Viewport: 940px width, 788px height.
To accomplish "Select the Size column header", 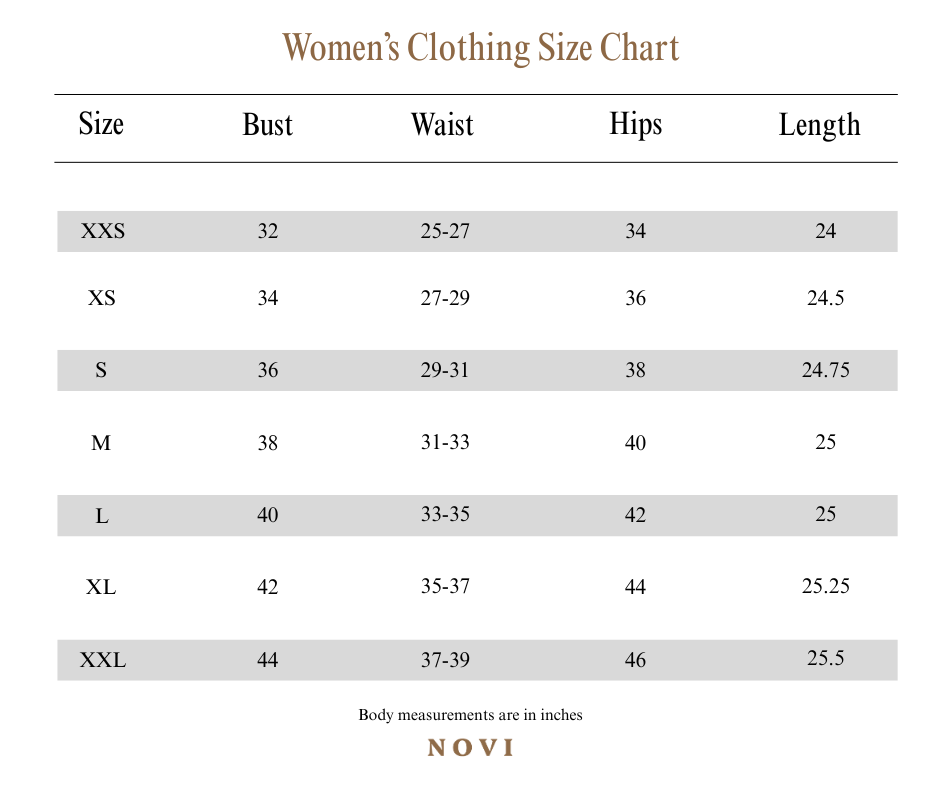I will click(x=101, y=125).
